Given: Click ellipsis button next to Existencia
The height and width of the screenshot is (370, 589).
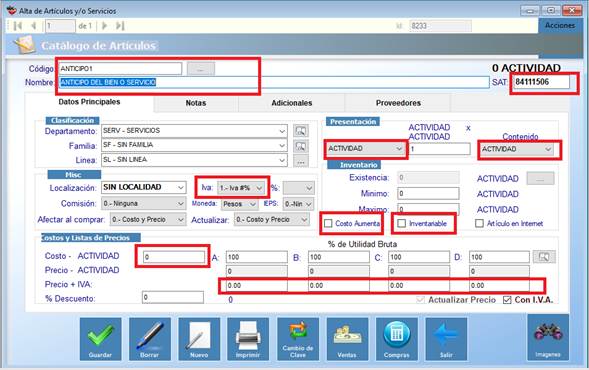Looking at the screenshot, I should (x=540, y=178).
